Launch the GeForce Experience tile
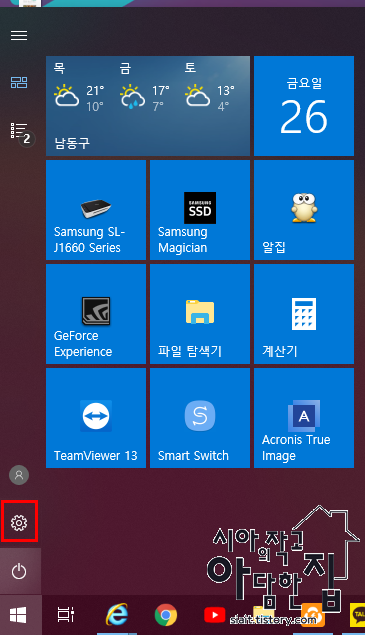The image size is (365, 635). pos(96,314)
